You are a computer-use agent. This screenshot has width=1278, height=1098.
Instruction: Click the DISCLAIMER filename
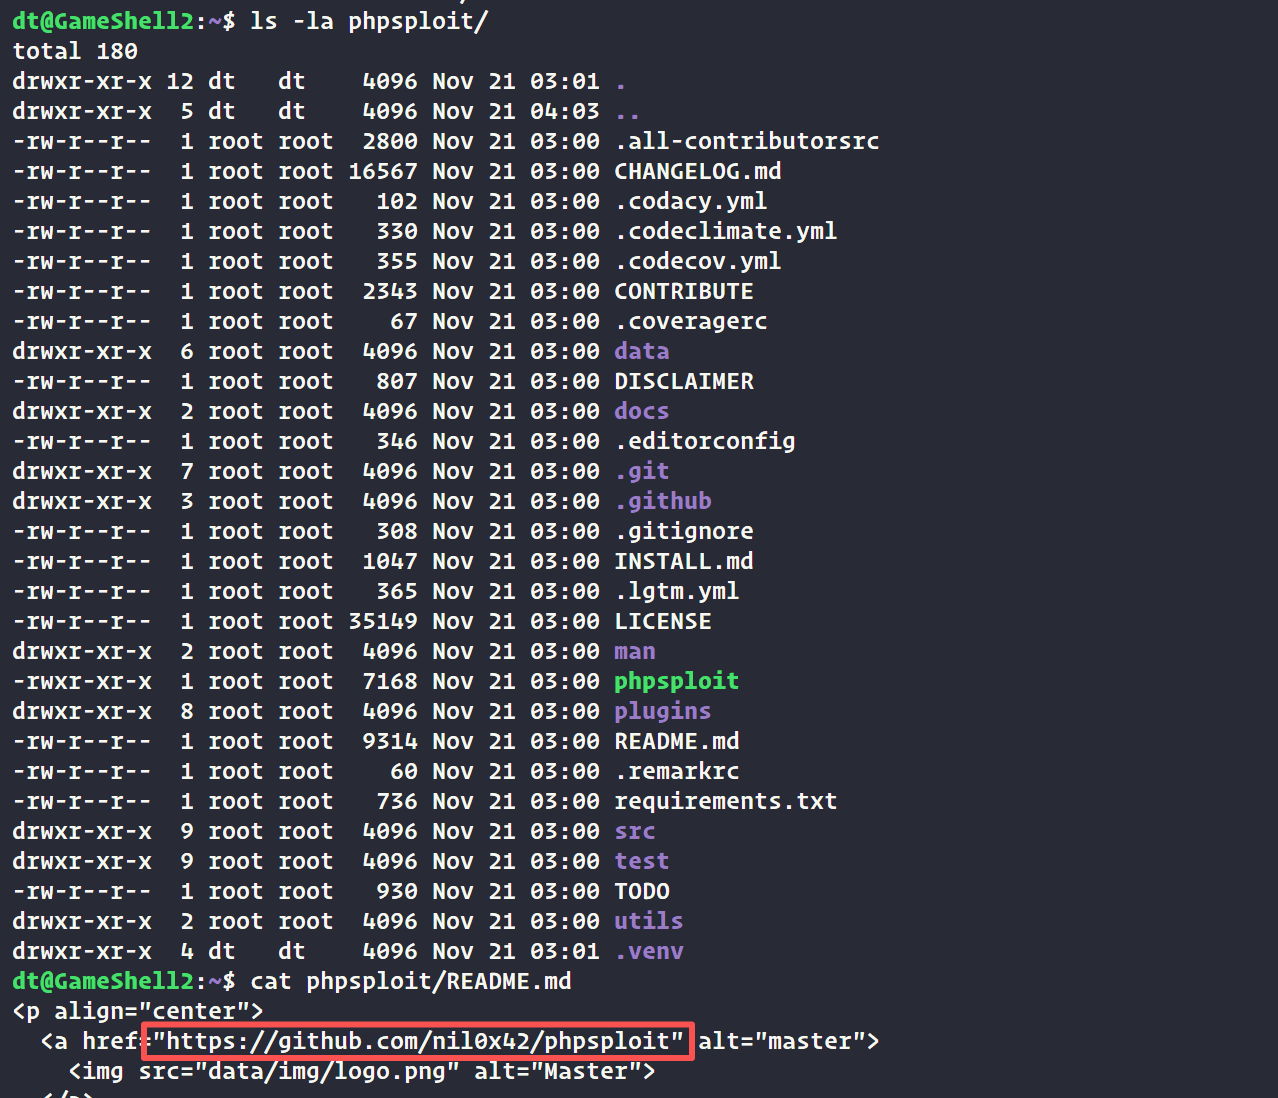684,382
